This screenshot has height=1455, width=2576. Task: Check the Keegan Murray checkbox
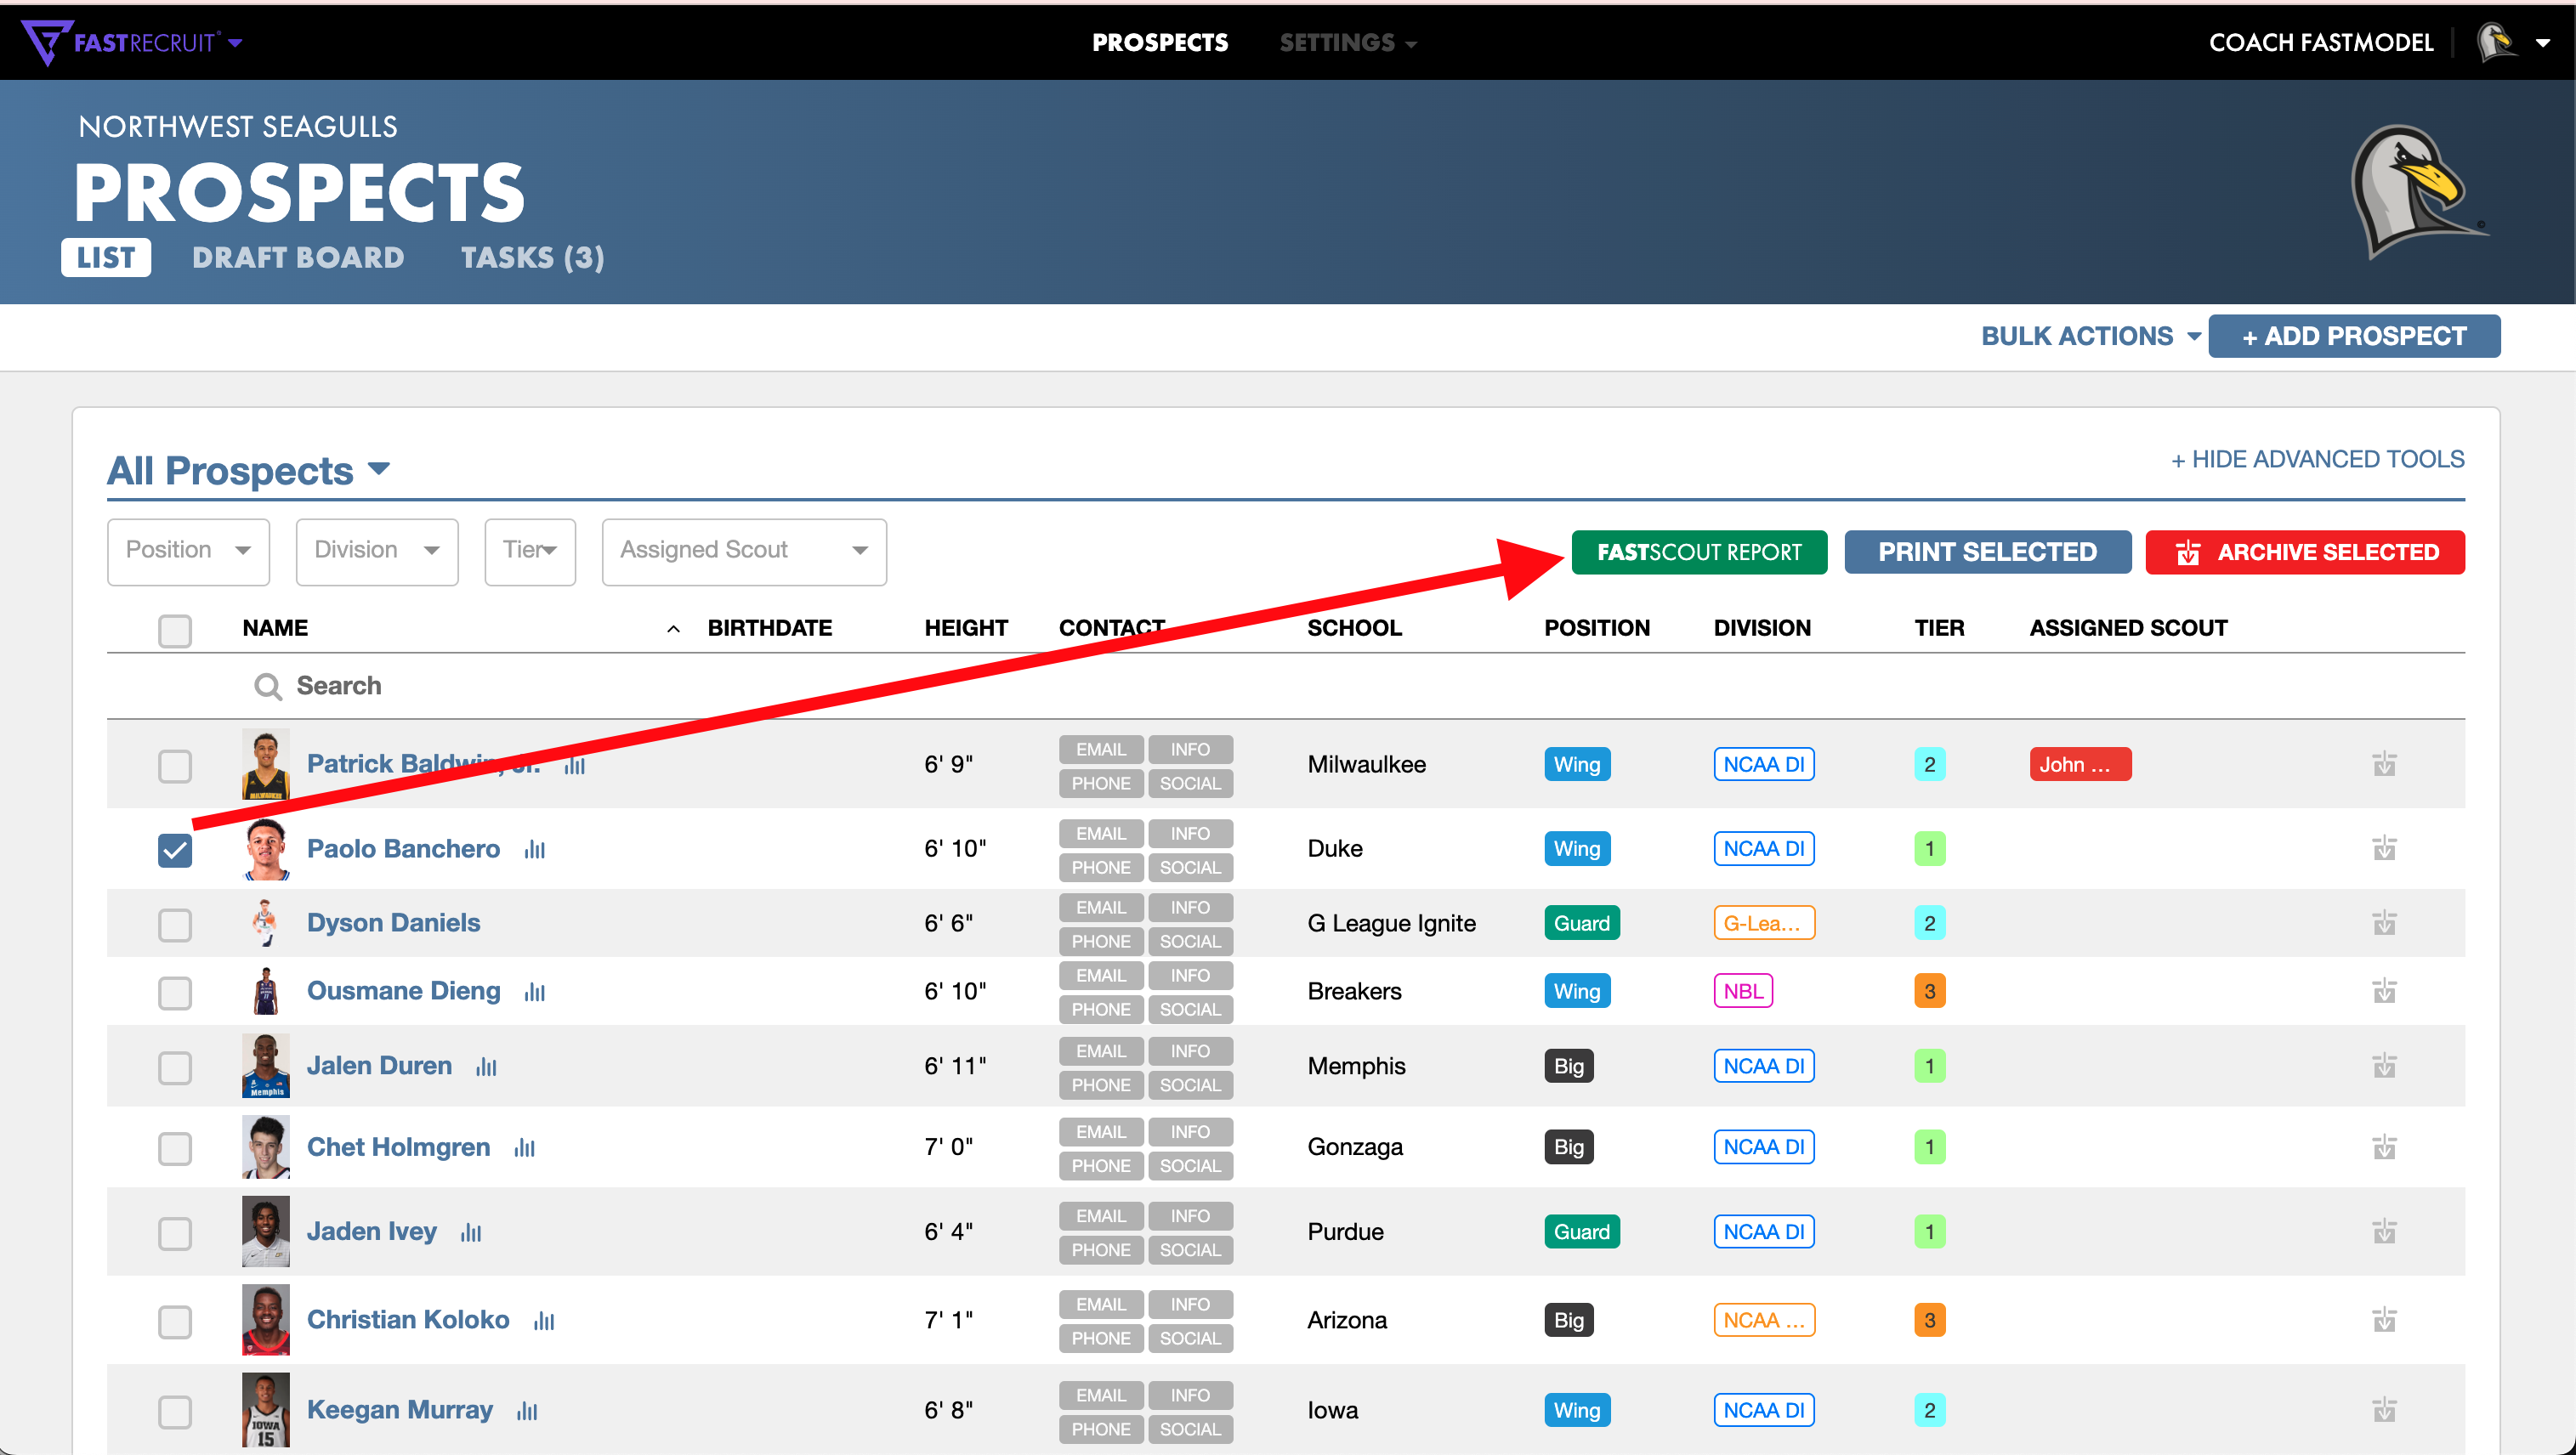point(175,1412)
